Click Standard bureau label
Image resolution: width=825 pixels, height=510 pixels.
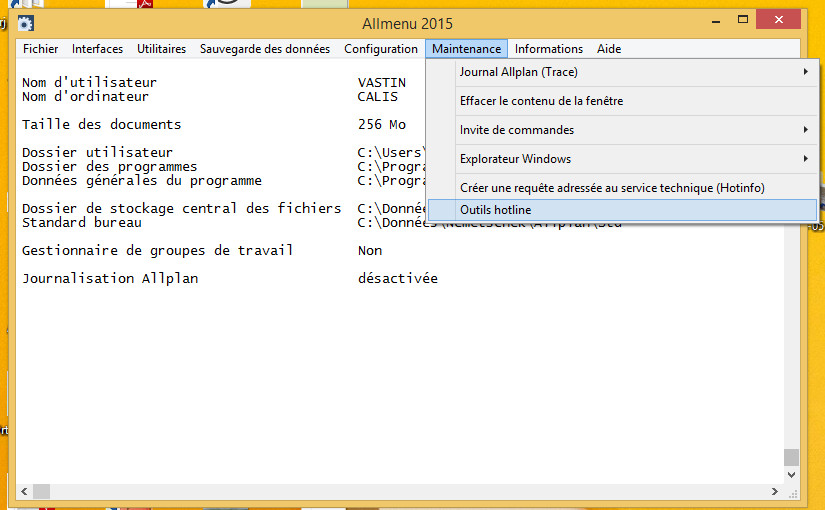(82, 223)
